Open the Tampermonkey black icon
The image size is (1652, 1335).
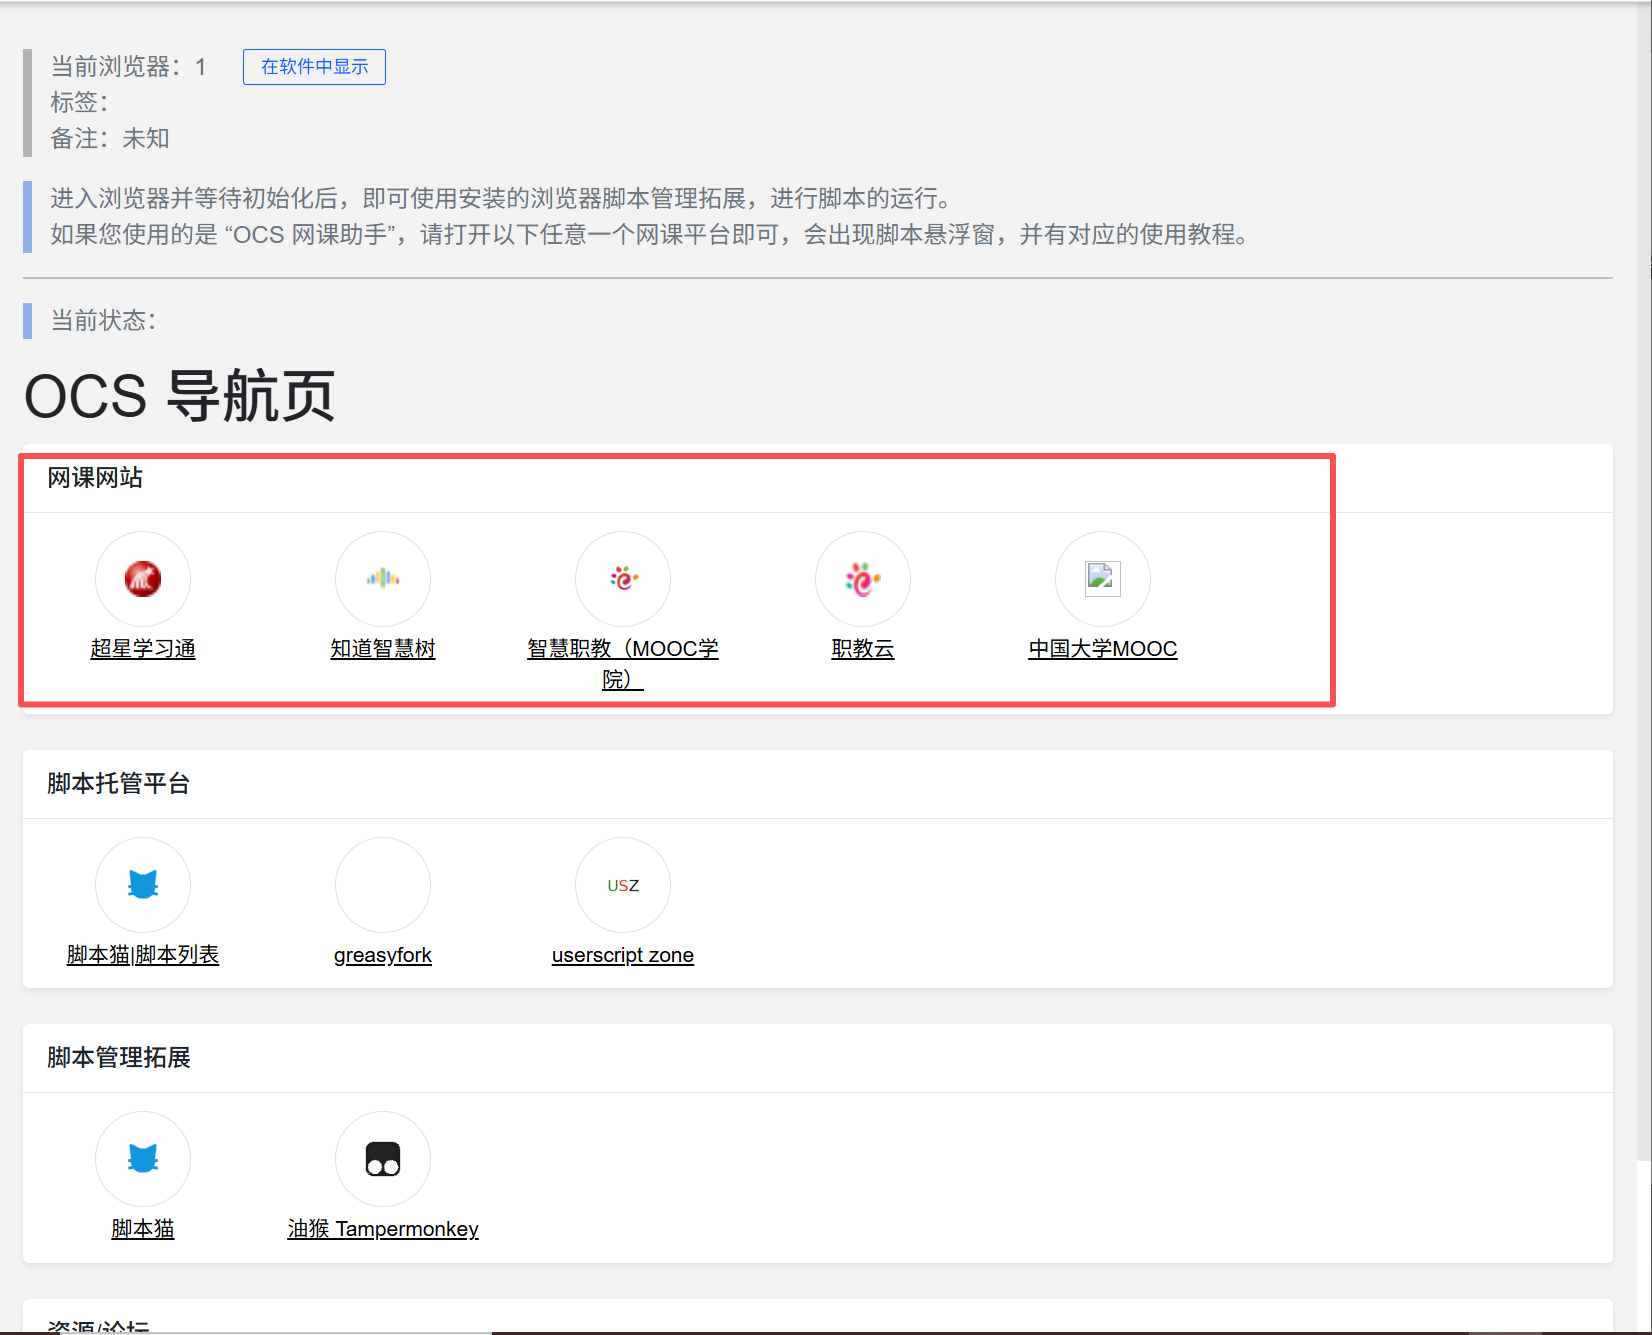pos(383,1159)
